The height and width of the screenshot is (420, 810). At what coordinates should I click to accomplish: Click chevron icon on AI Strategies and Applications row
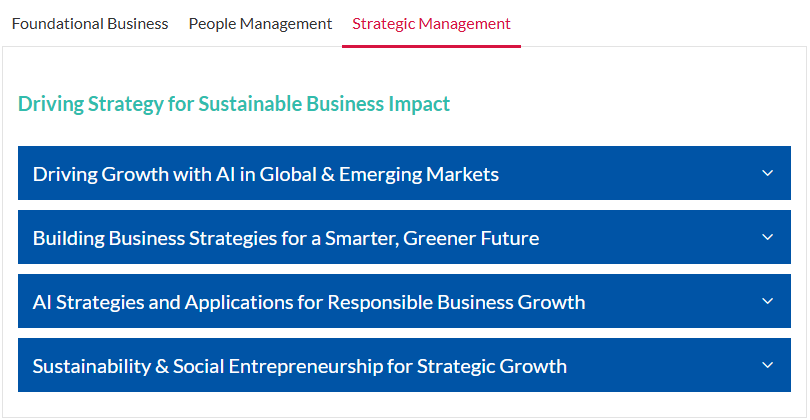pyautogui.click(x=768, y=301)
